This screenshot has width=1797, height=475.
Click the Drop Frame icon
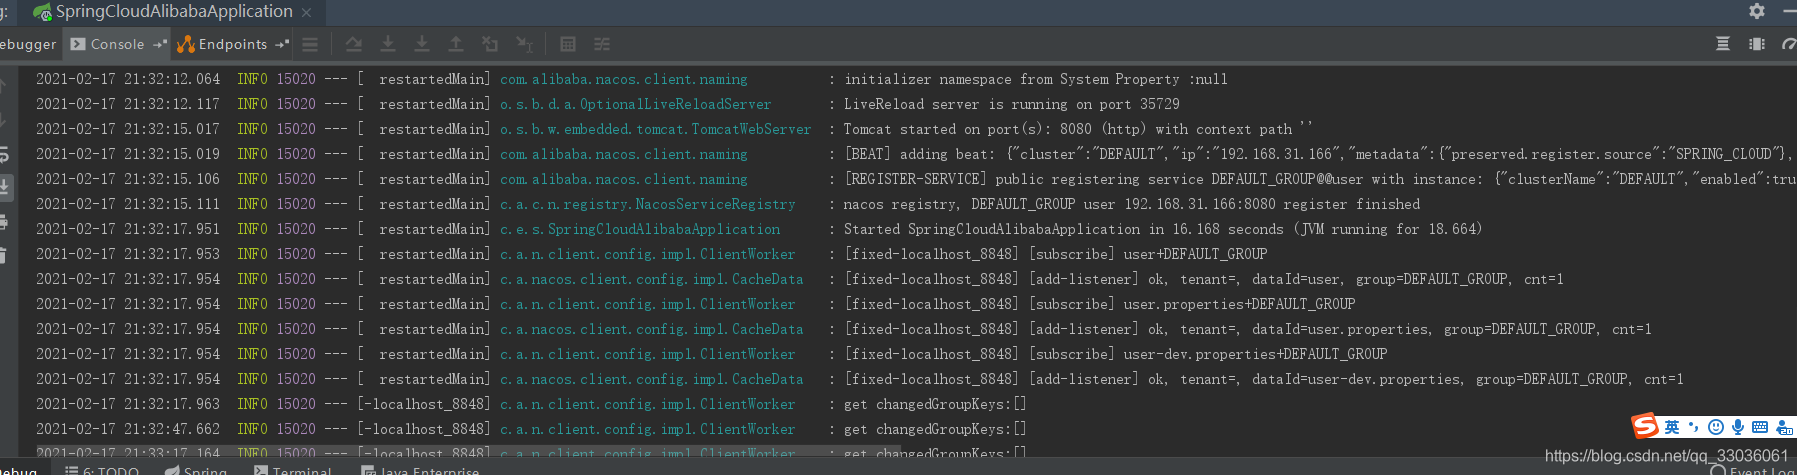click(x=490, y=44)
